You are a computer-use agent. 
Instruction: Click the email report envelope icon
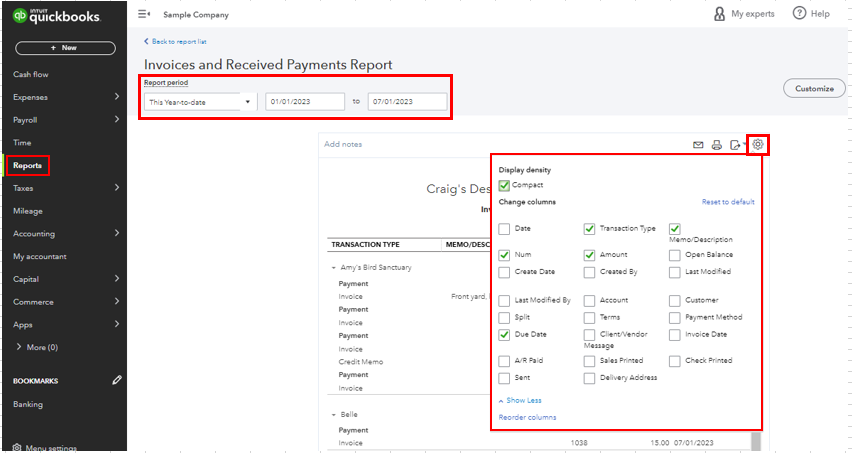(698, 145)
